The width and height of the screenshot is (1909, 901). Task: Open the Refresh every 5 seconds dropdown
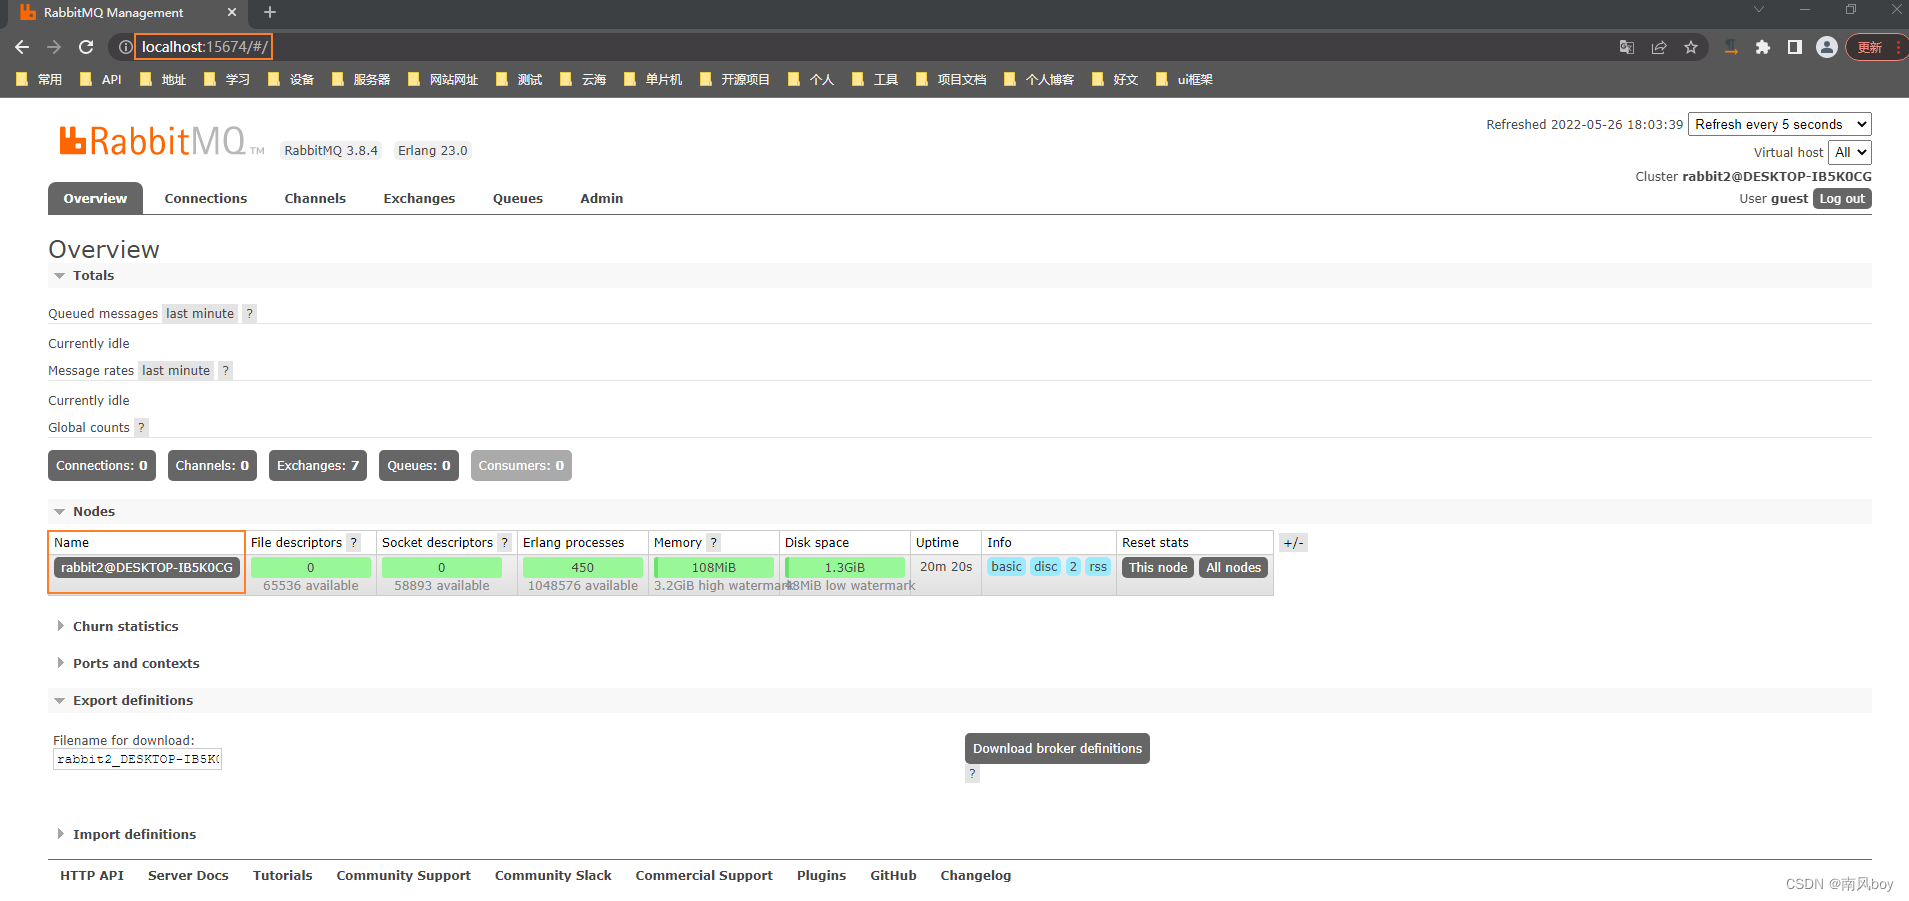[1780, 124]
